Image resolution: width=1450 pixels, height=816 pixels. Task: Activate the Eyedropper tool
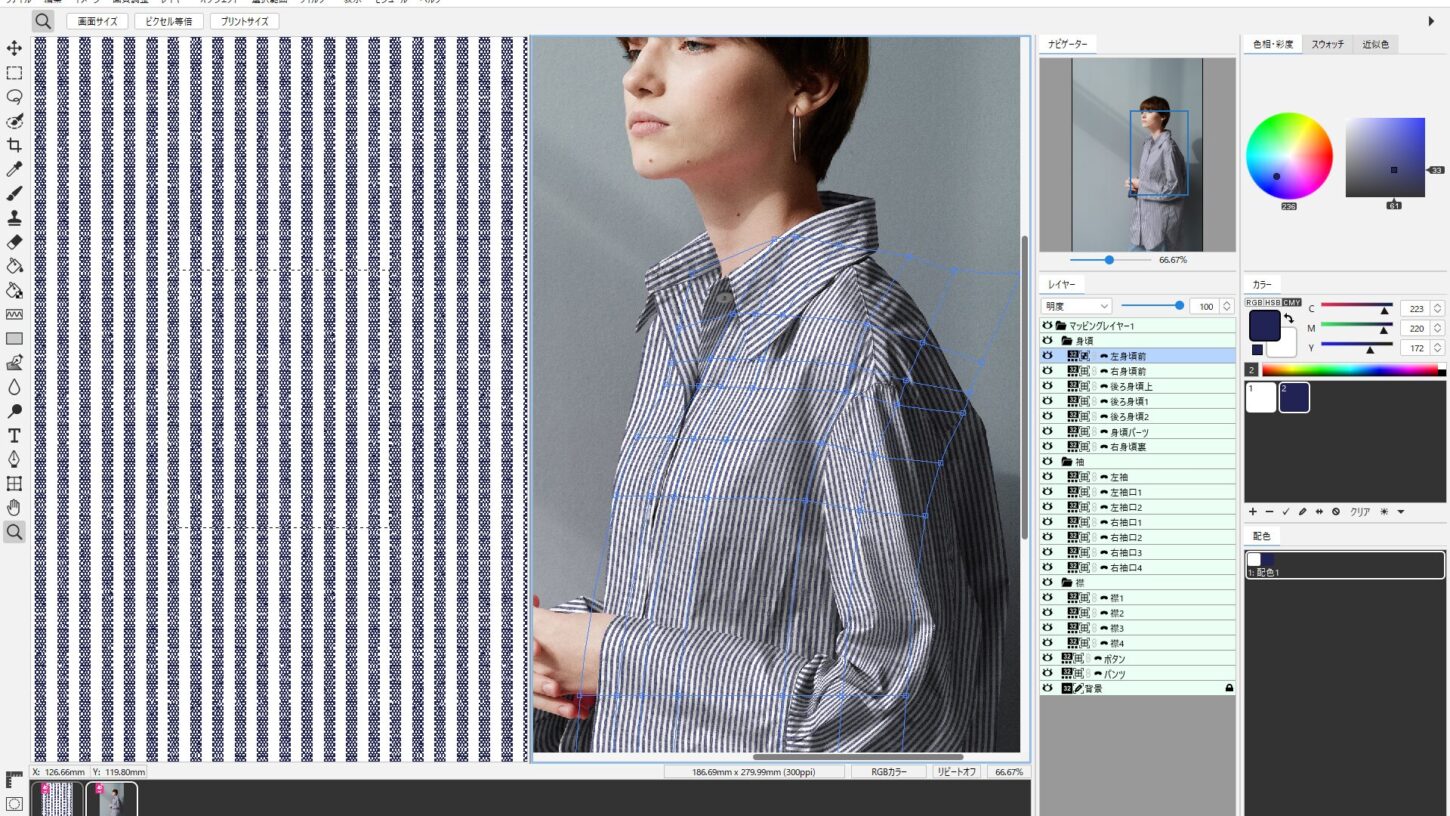point(14,170)
